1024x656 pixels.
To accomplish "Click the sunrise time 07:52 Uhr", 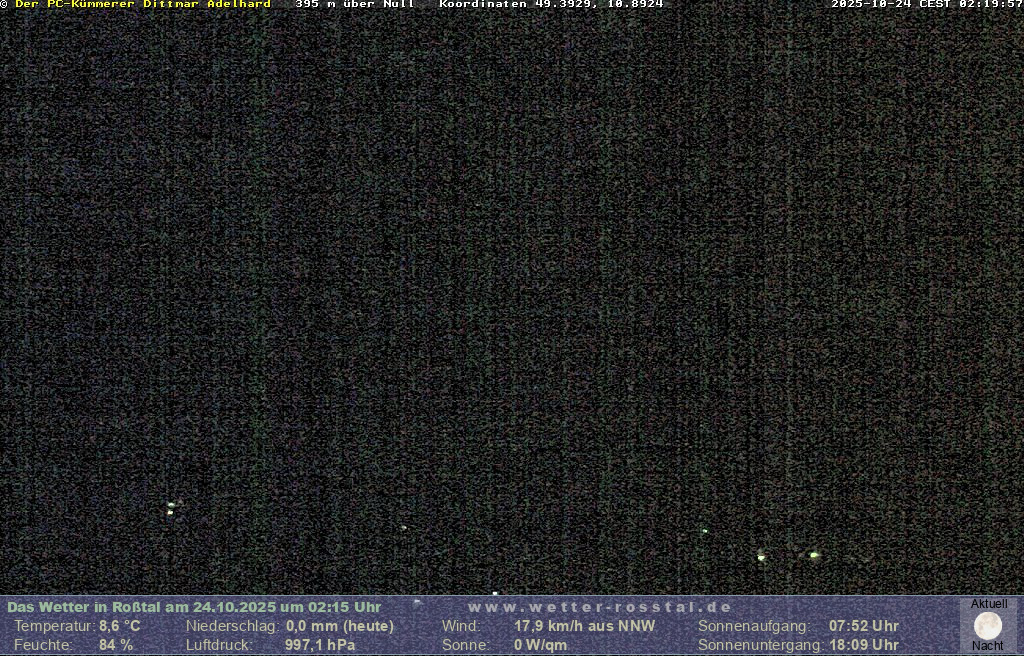I will tap(863, 626).
